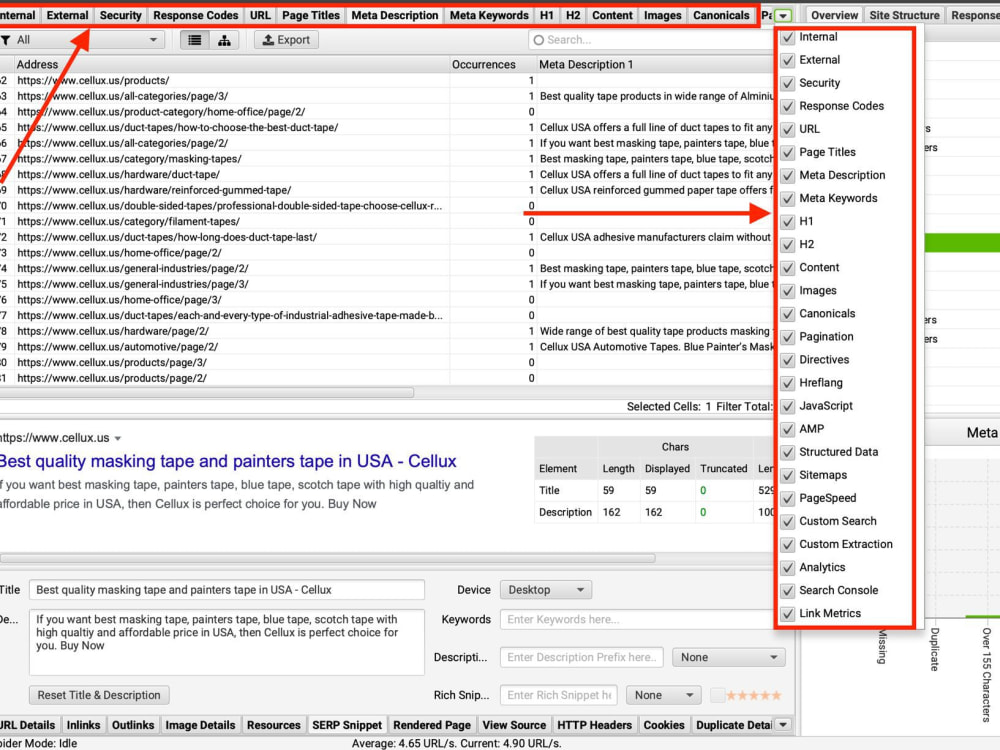The width and height of the screenshot is (1000, 750).
Task: Toggle the Internal checkbox
Action: 788,37
